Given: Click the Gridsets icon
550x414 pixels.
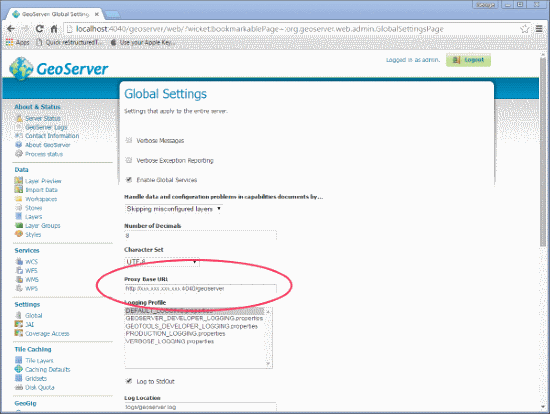Looking at the screenshot, I should click(19, 378).
